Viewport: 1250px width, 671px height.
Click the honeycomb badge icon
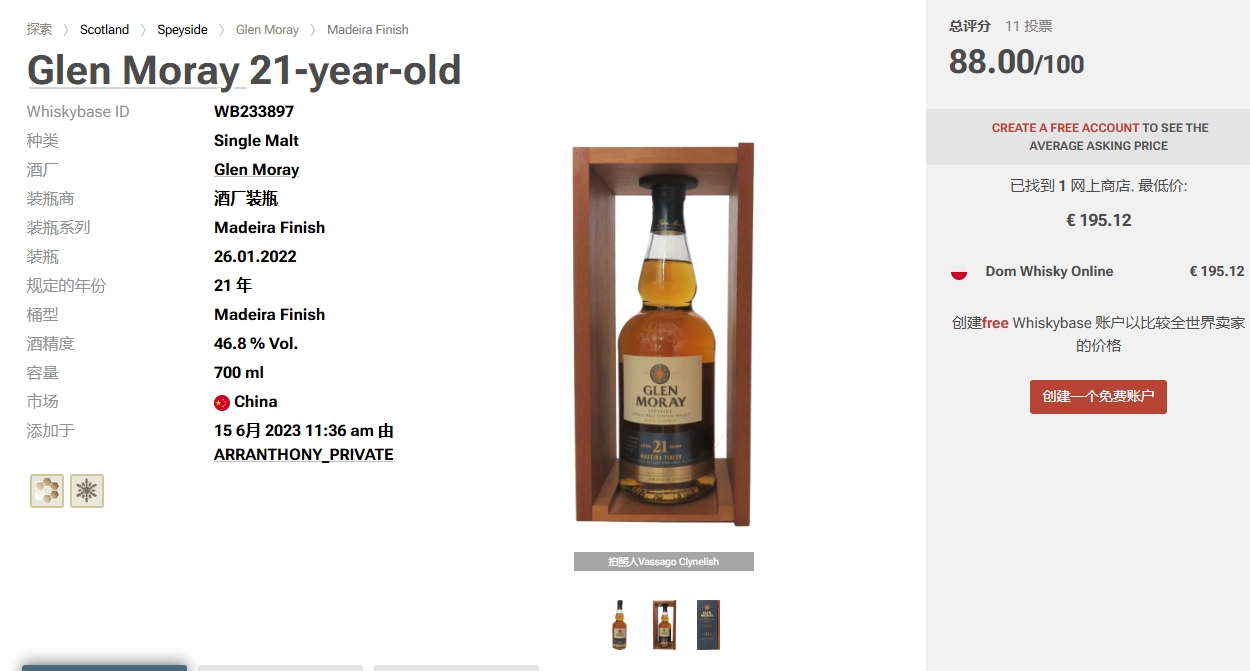[47, 491]
